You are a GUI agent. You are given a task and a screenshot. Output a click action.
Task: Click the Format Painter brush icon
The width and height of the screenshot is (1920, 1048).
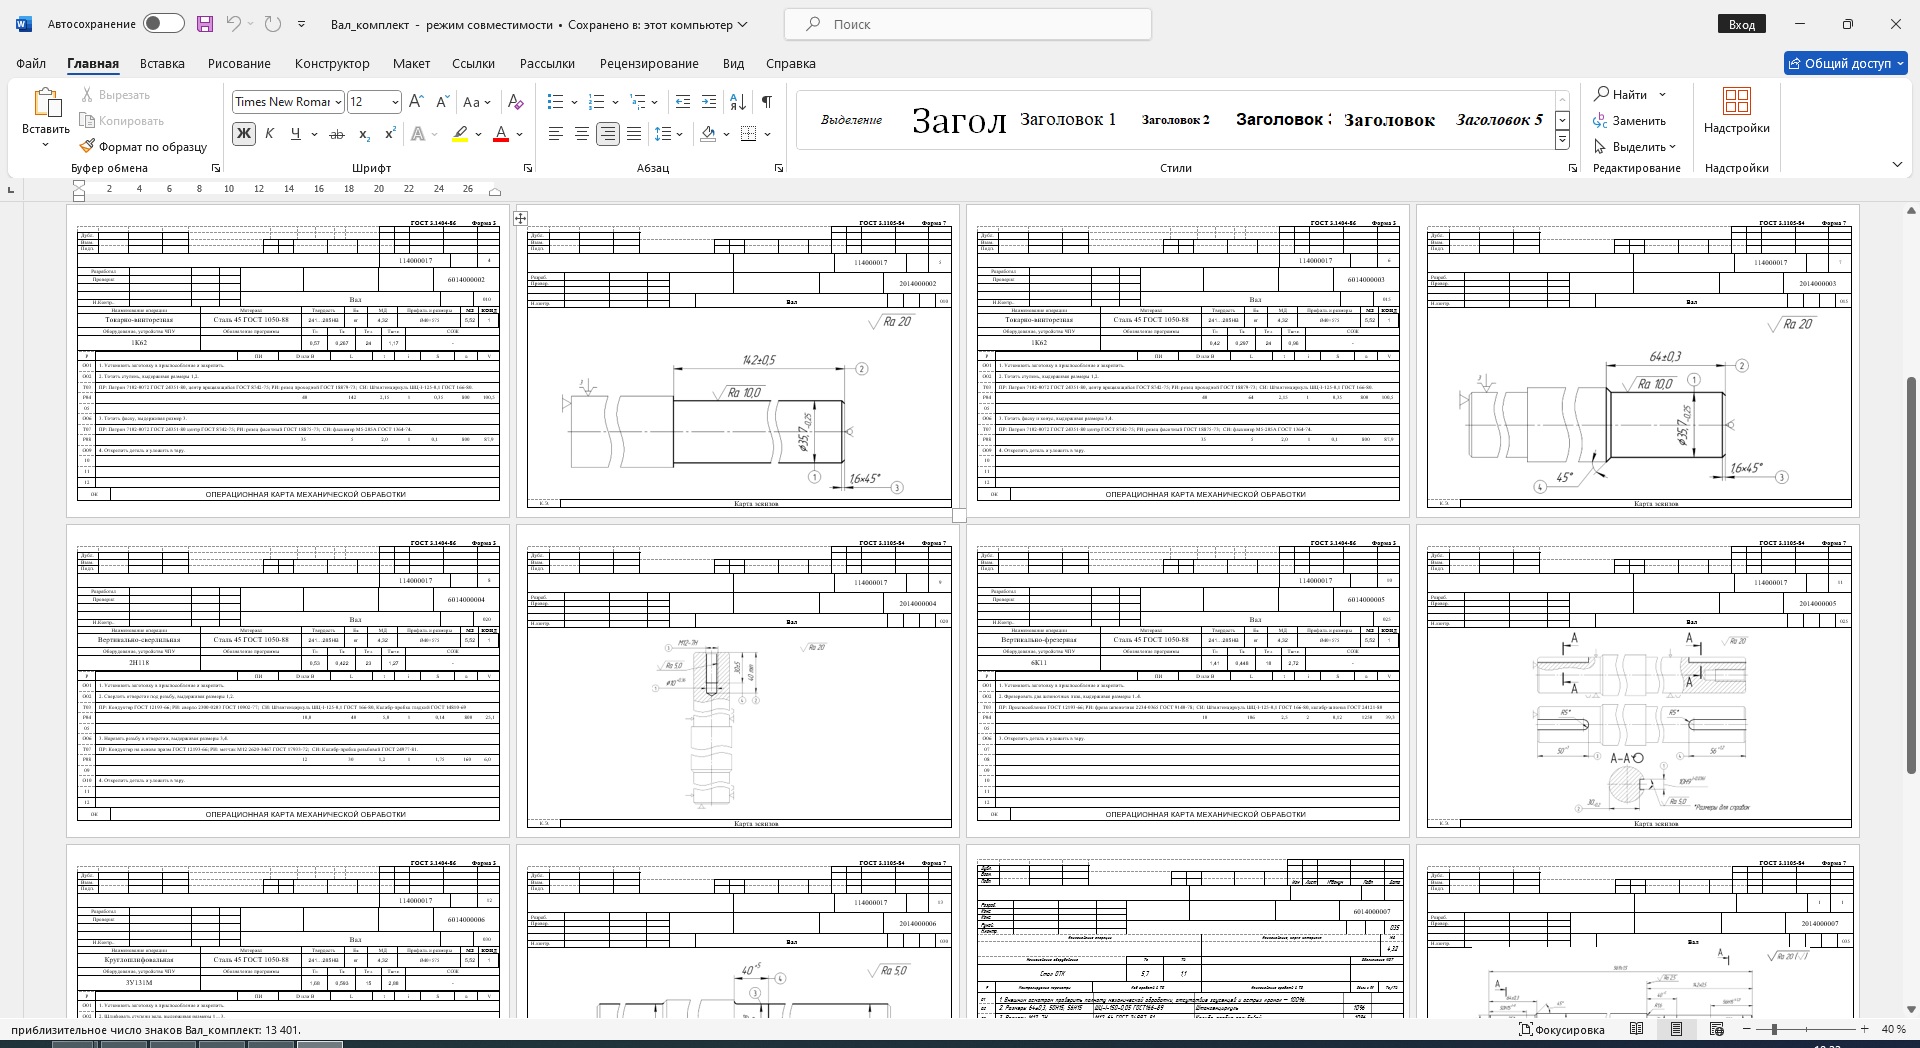tap(88, 146)
